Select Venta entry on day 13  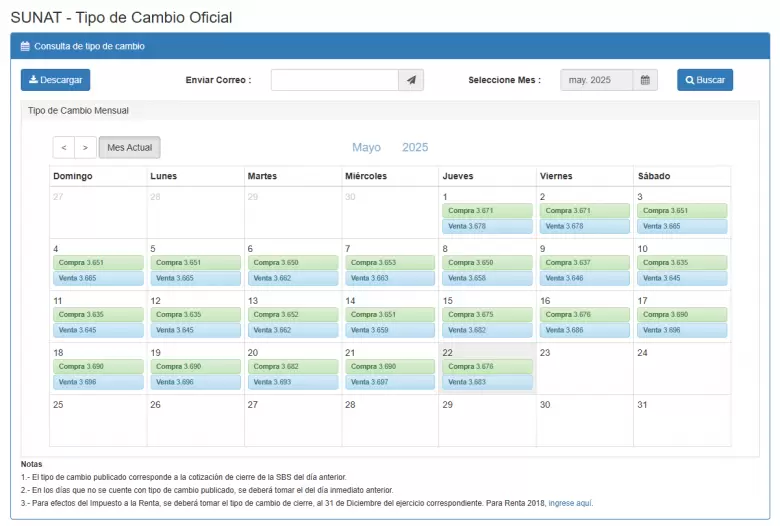click(293, 330)
